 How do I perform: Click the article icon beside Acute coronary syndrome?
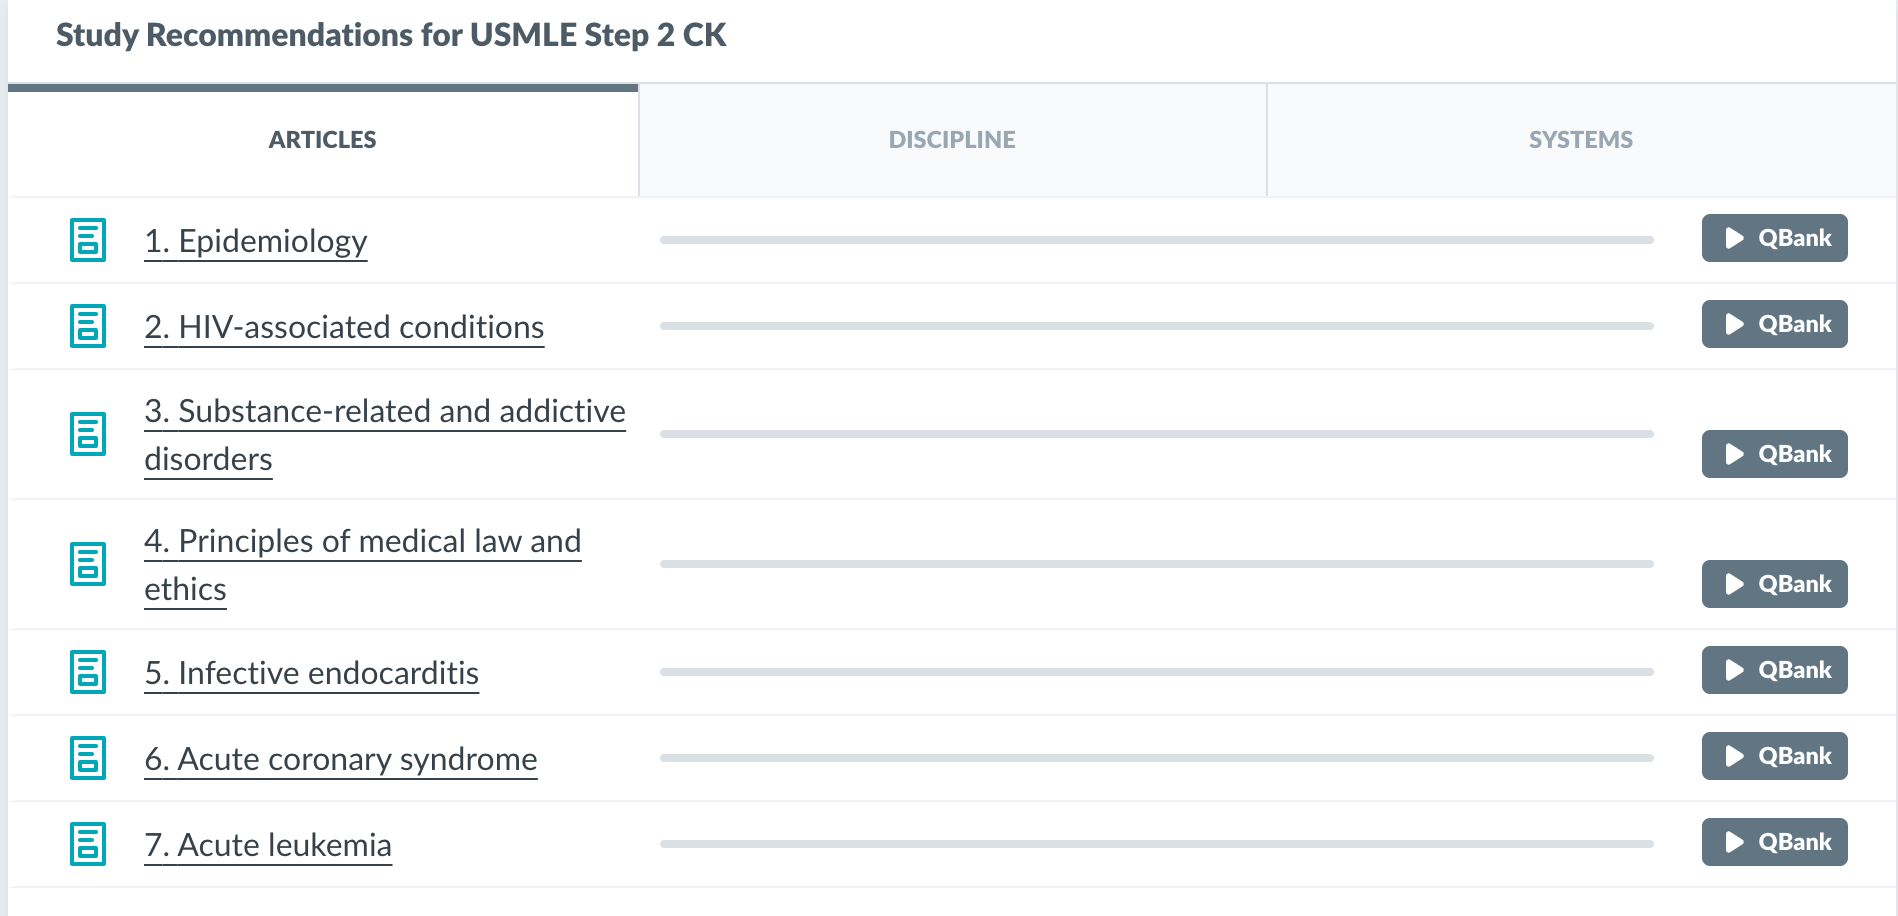coord(88,758)
